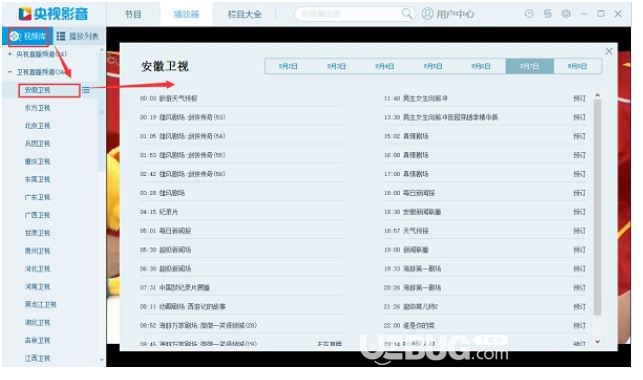Switch schedule to 9月2日 date tab

click(289, 66)
